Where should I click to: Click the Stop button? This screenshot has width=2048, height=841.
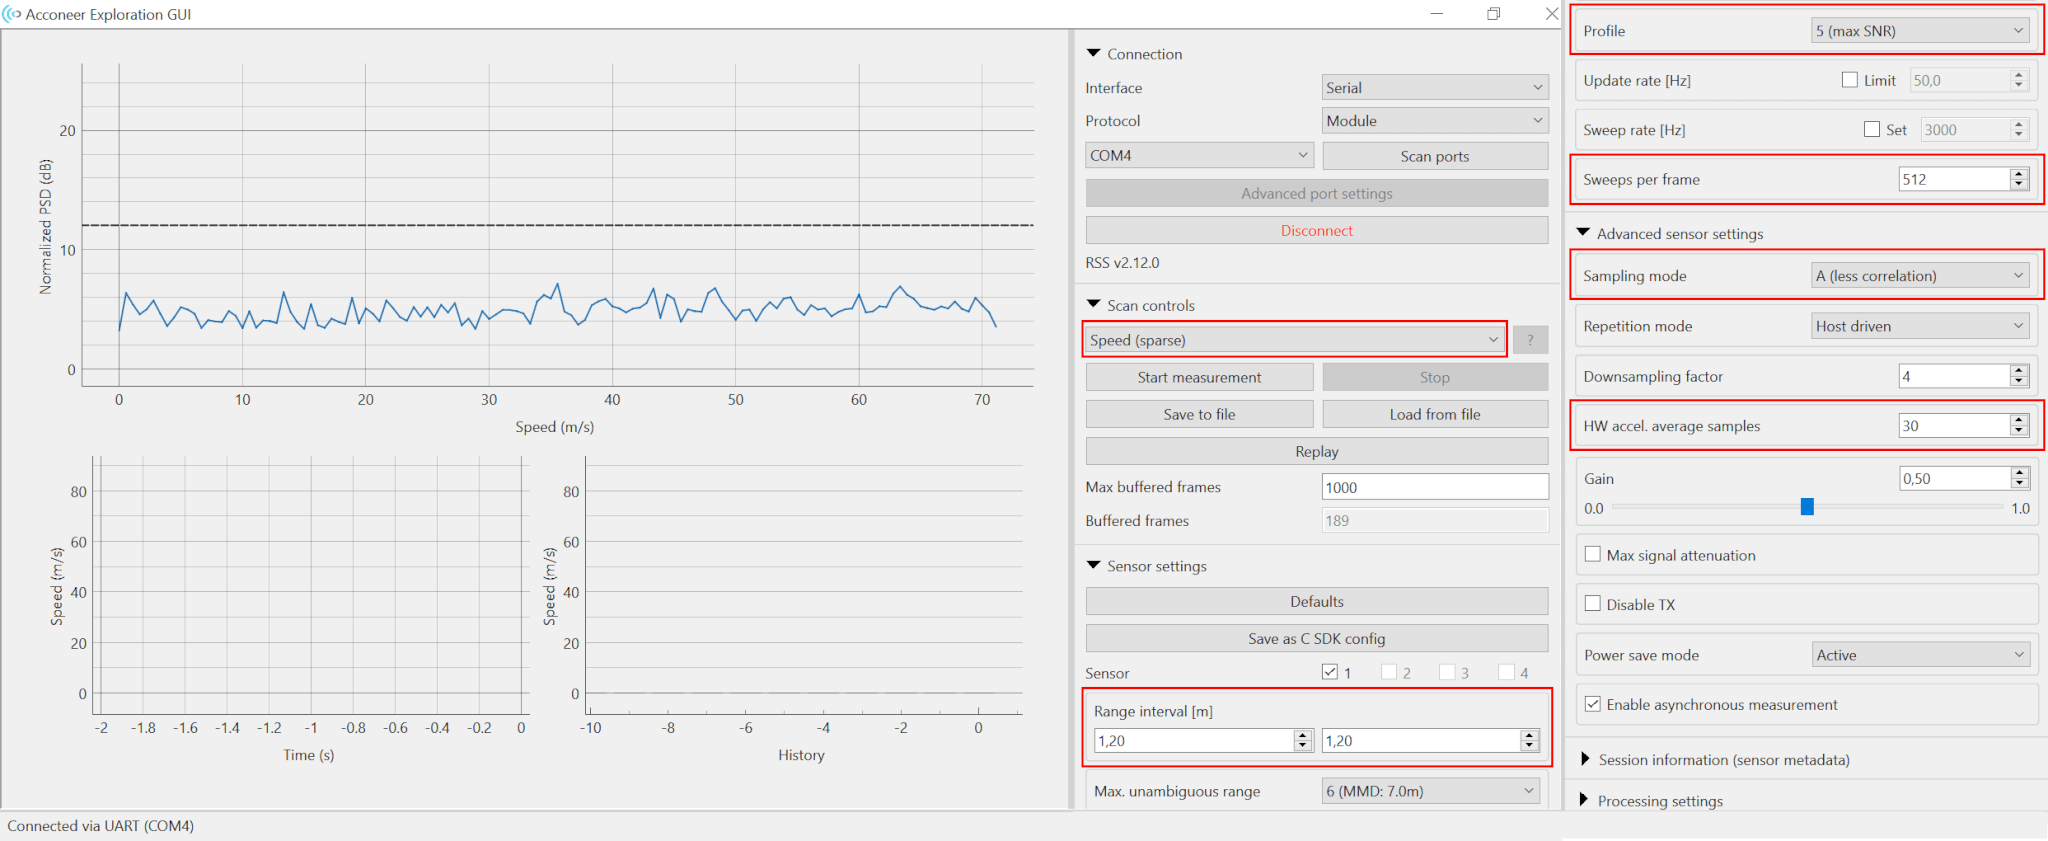click(1435, 377)
